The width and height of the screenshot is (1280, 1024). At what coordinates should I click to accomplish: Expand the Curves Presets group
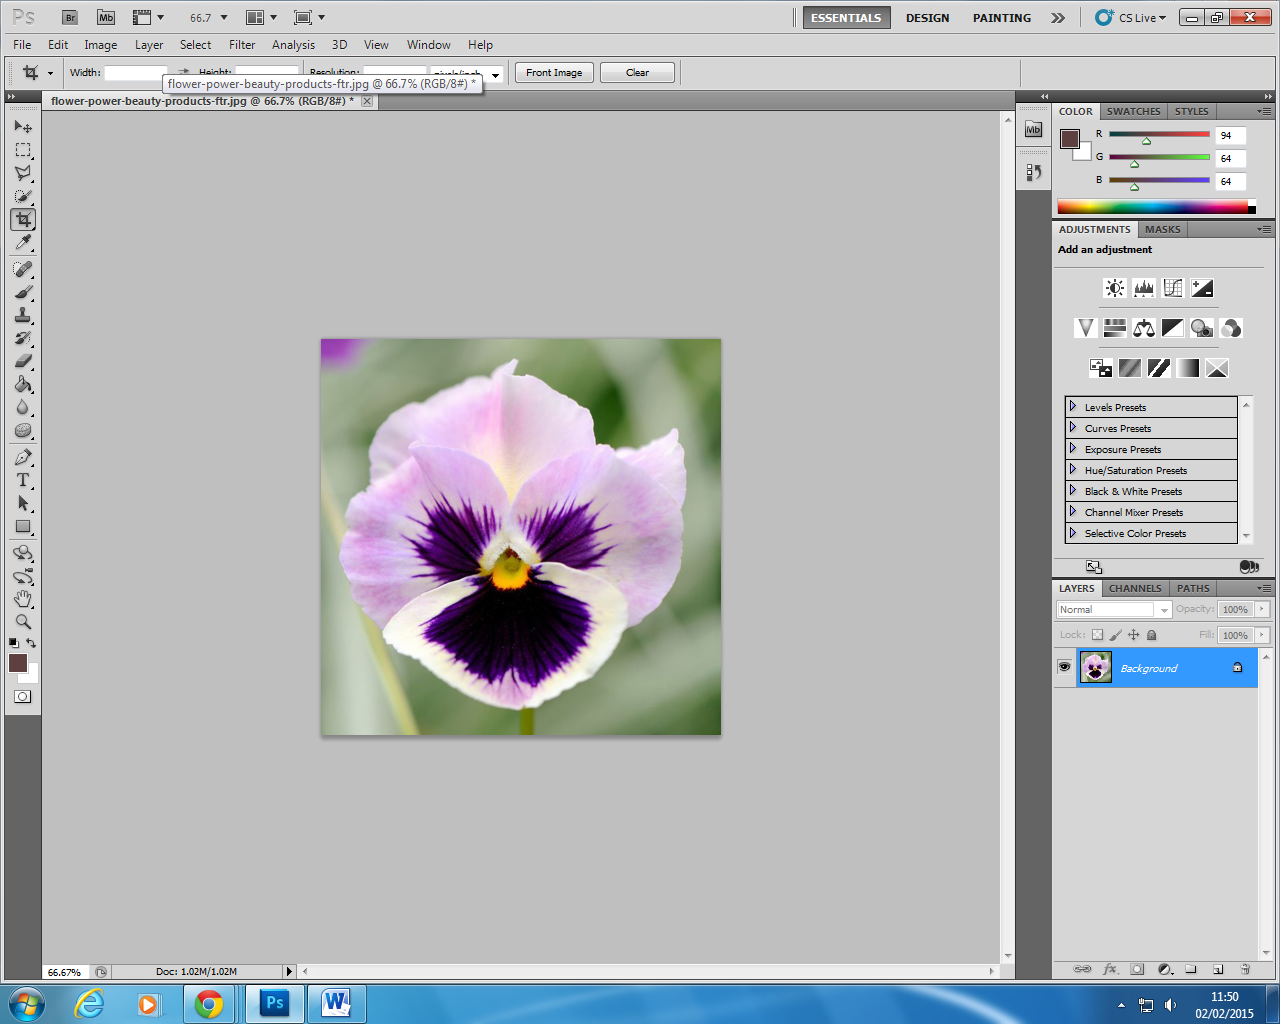(x=1072, y=428)
